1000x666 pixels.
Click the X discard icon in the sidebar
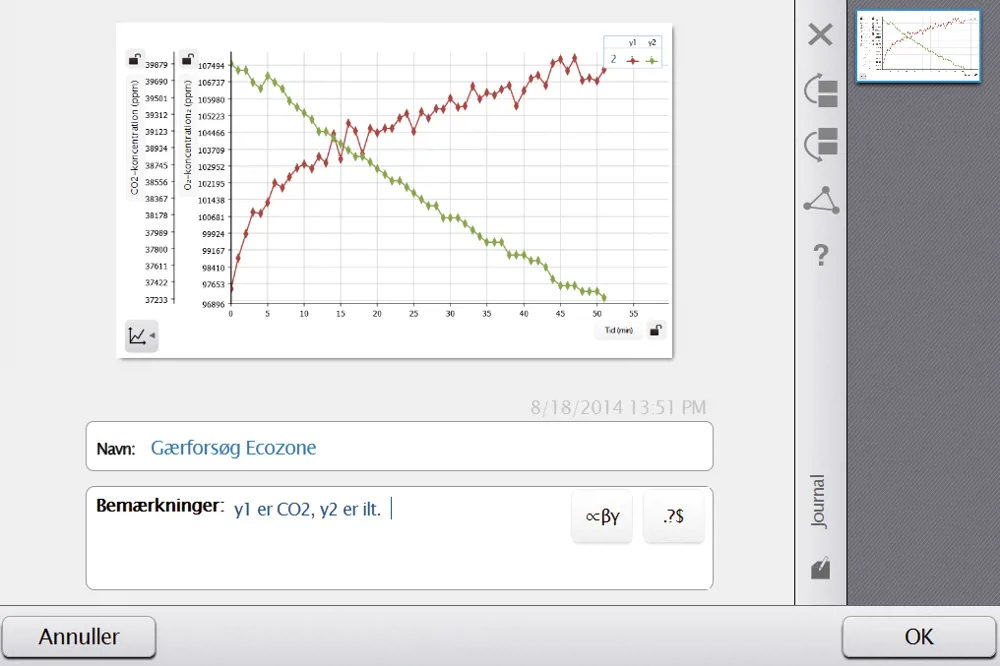[x=819, y=34]
